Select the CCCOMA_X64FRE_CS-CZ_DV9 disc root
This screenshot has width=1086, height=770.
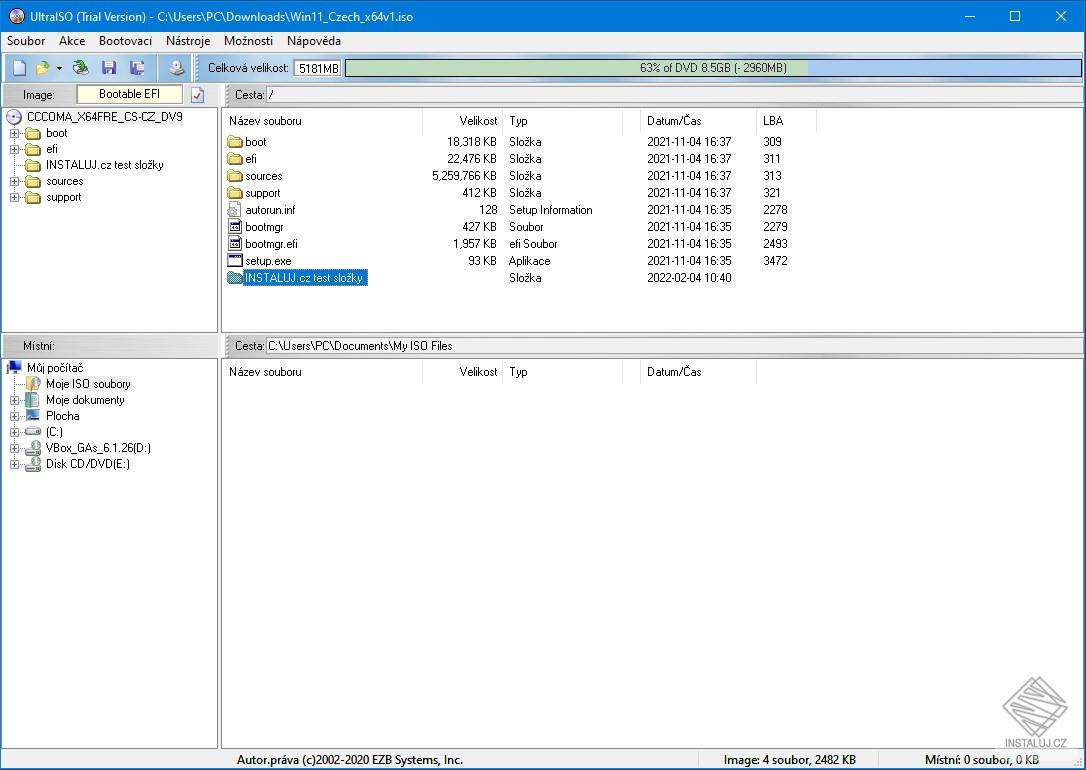coord(105,116)
